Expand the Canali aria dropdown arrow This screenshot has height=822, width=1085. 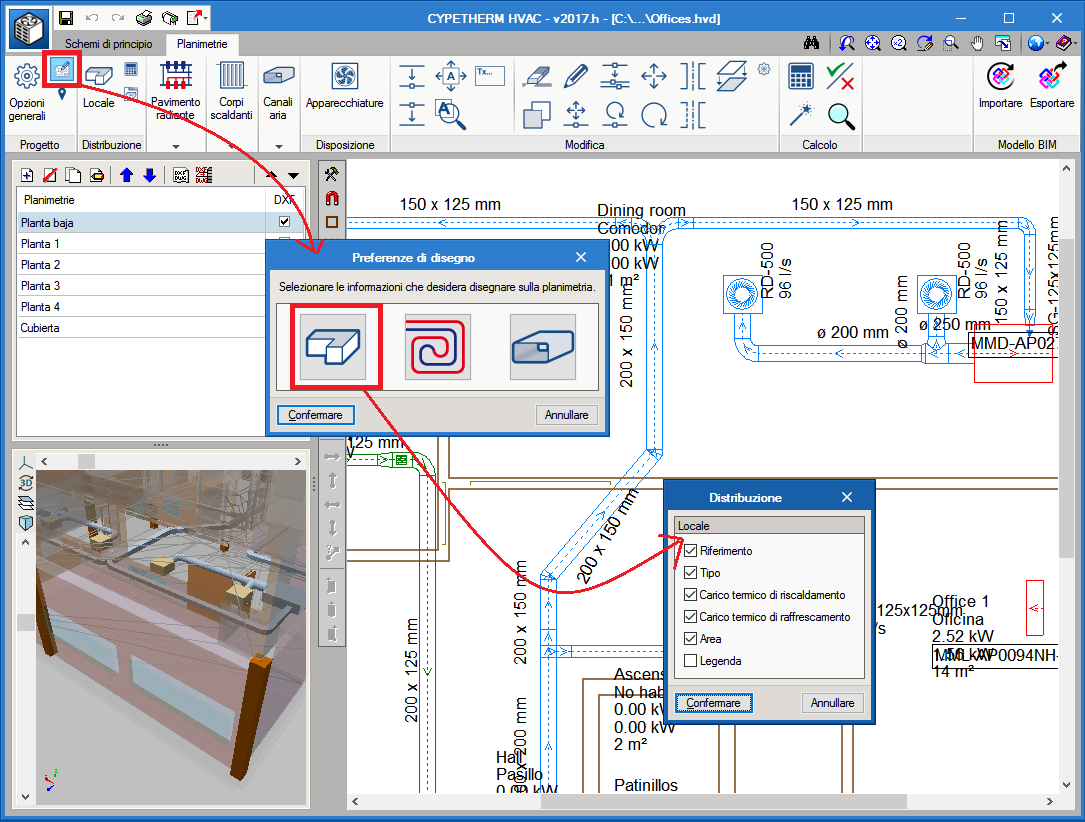(279, 146)
